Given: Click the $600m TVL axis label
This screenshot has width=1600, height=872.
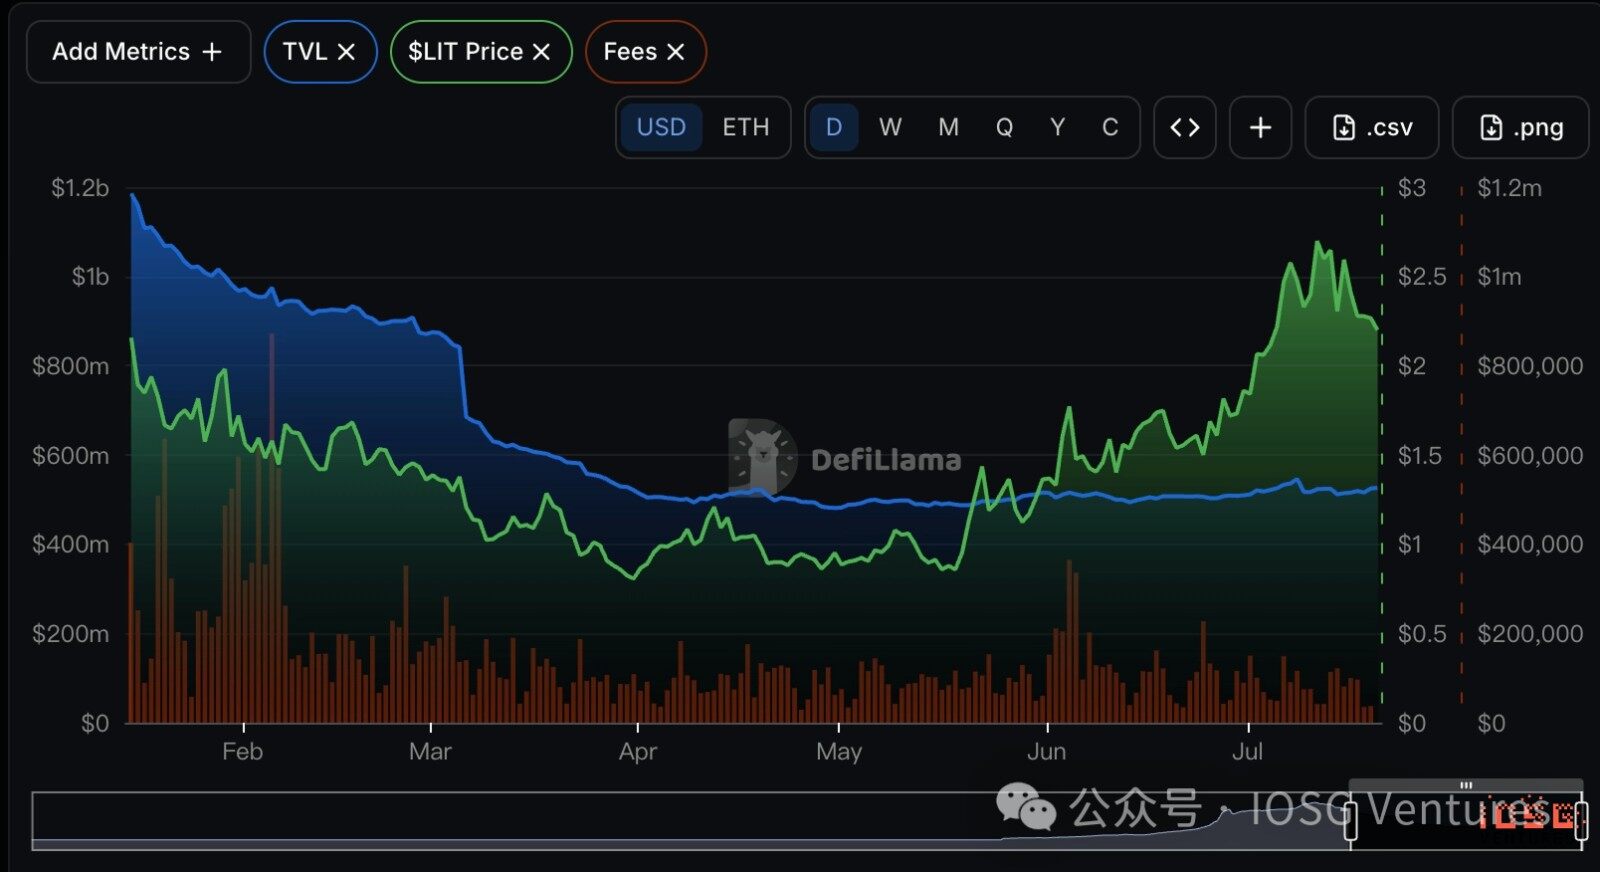Looking at the screenshot, I should point(70,456).
